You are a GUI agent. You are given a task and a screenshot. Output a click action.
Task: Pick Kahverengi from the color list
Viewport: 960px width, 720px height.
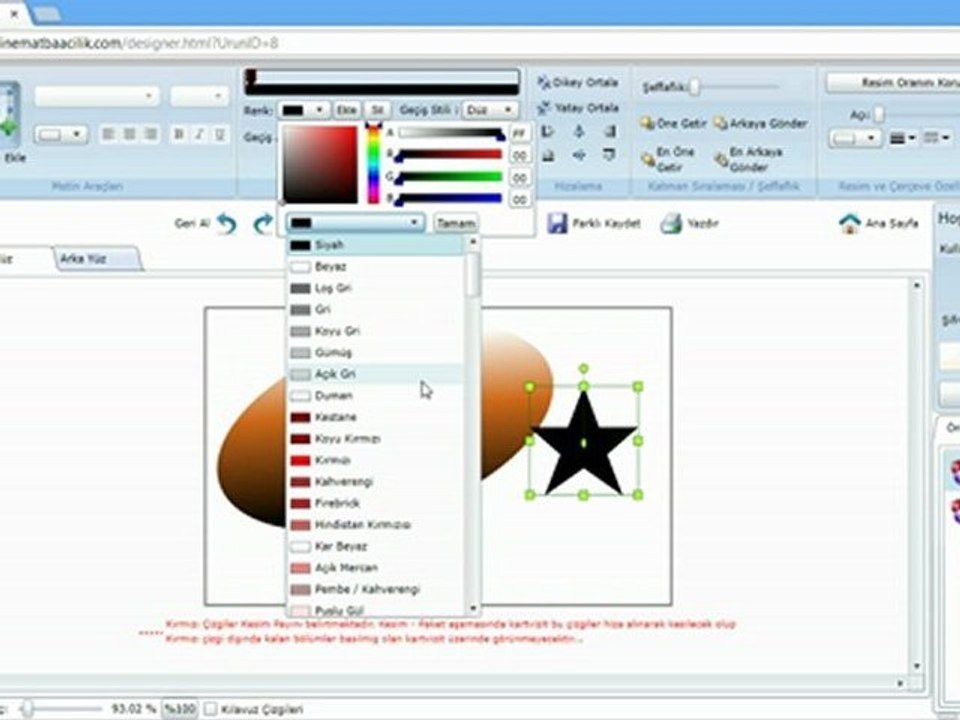(x=375, y=482)
